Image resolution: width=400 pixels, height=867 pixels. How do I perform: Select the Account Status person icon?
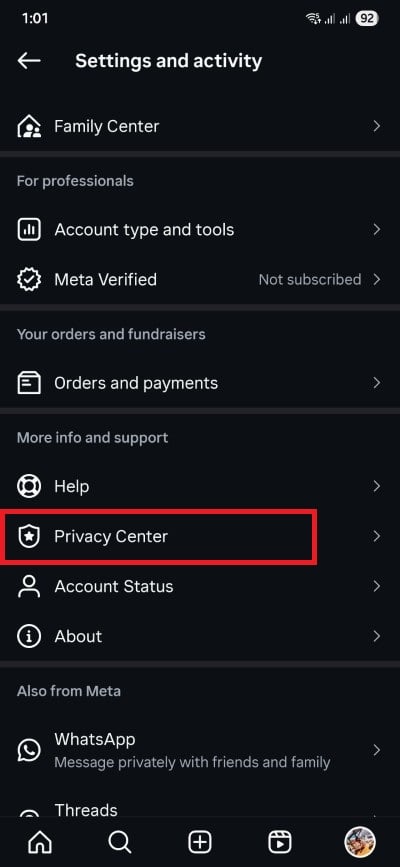29,586
